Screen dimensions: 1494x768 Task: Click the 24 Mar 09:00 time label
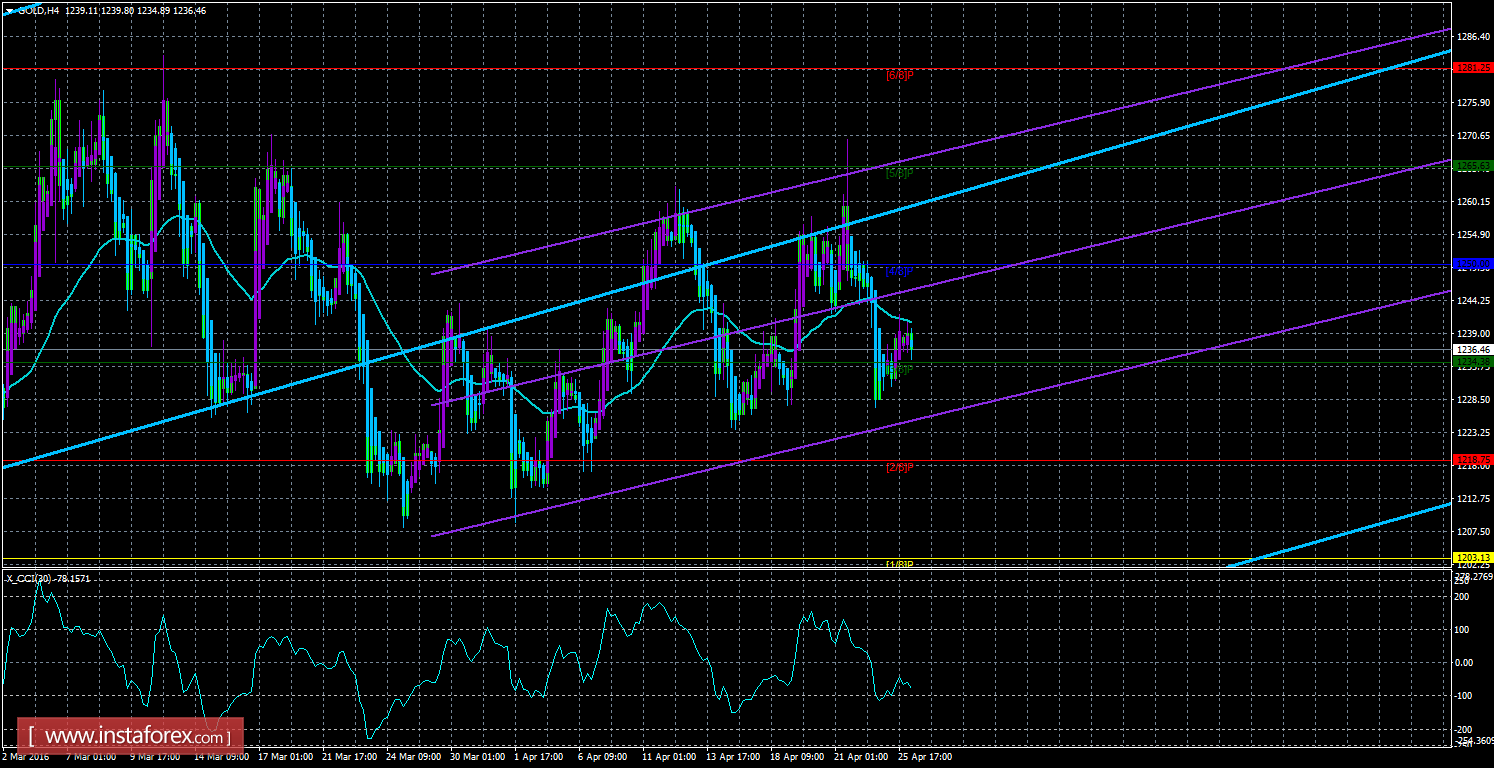coord(415,758)
